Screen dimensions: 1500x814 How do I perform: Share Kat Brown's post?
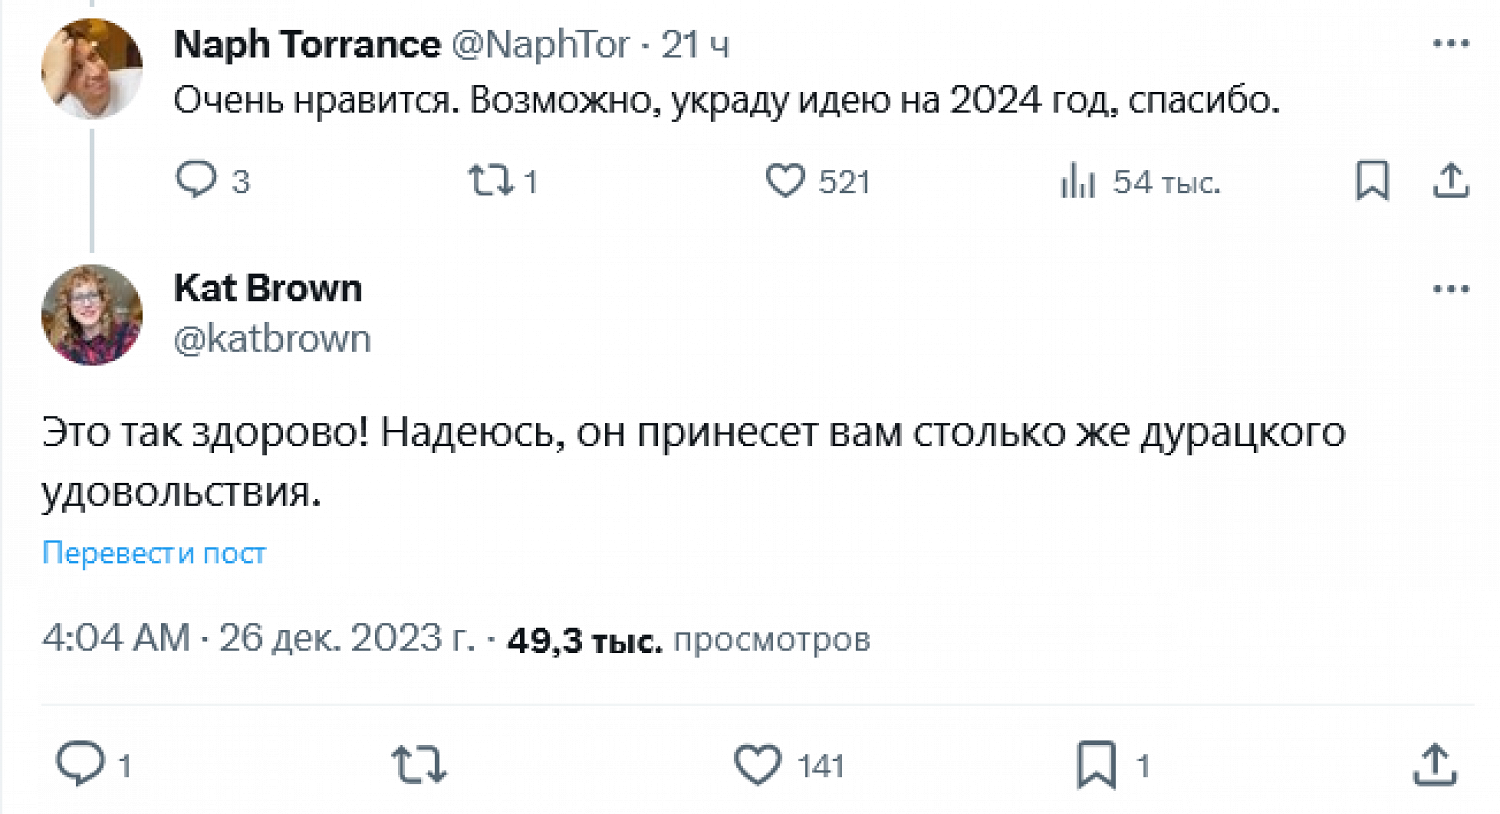1435,765
